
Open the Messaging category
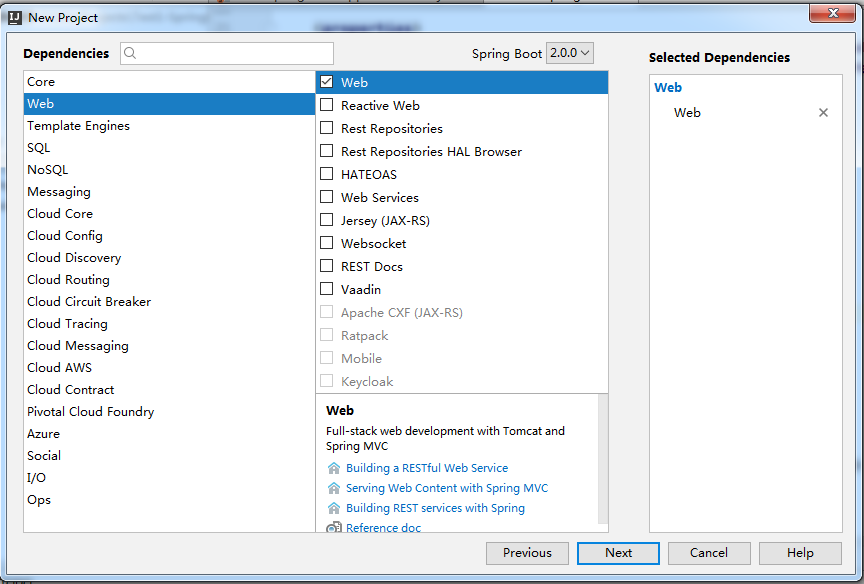[x=169, y=192]
